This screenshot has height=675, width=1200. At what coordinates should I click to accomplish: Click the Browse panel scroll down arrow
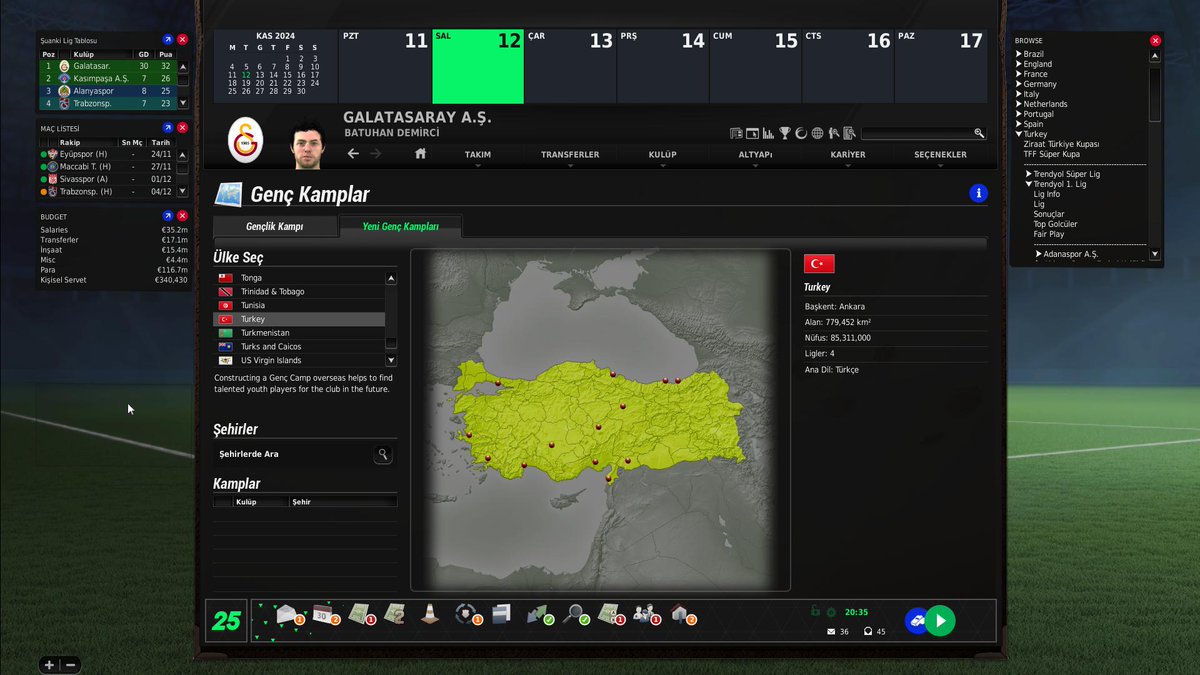coord(1155,254)
